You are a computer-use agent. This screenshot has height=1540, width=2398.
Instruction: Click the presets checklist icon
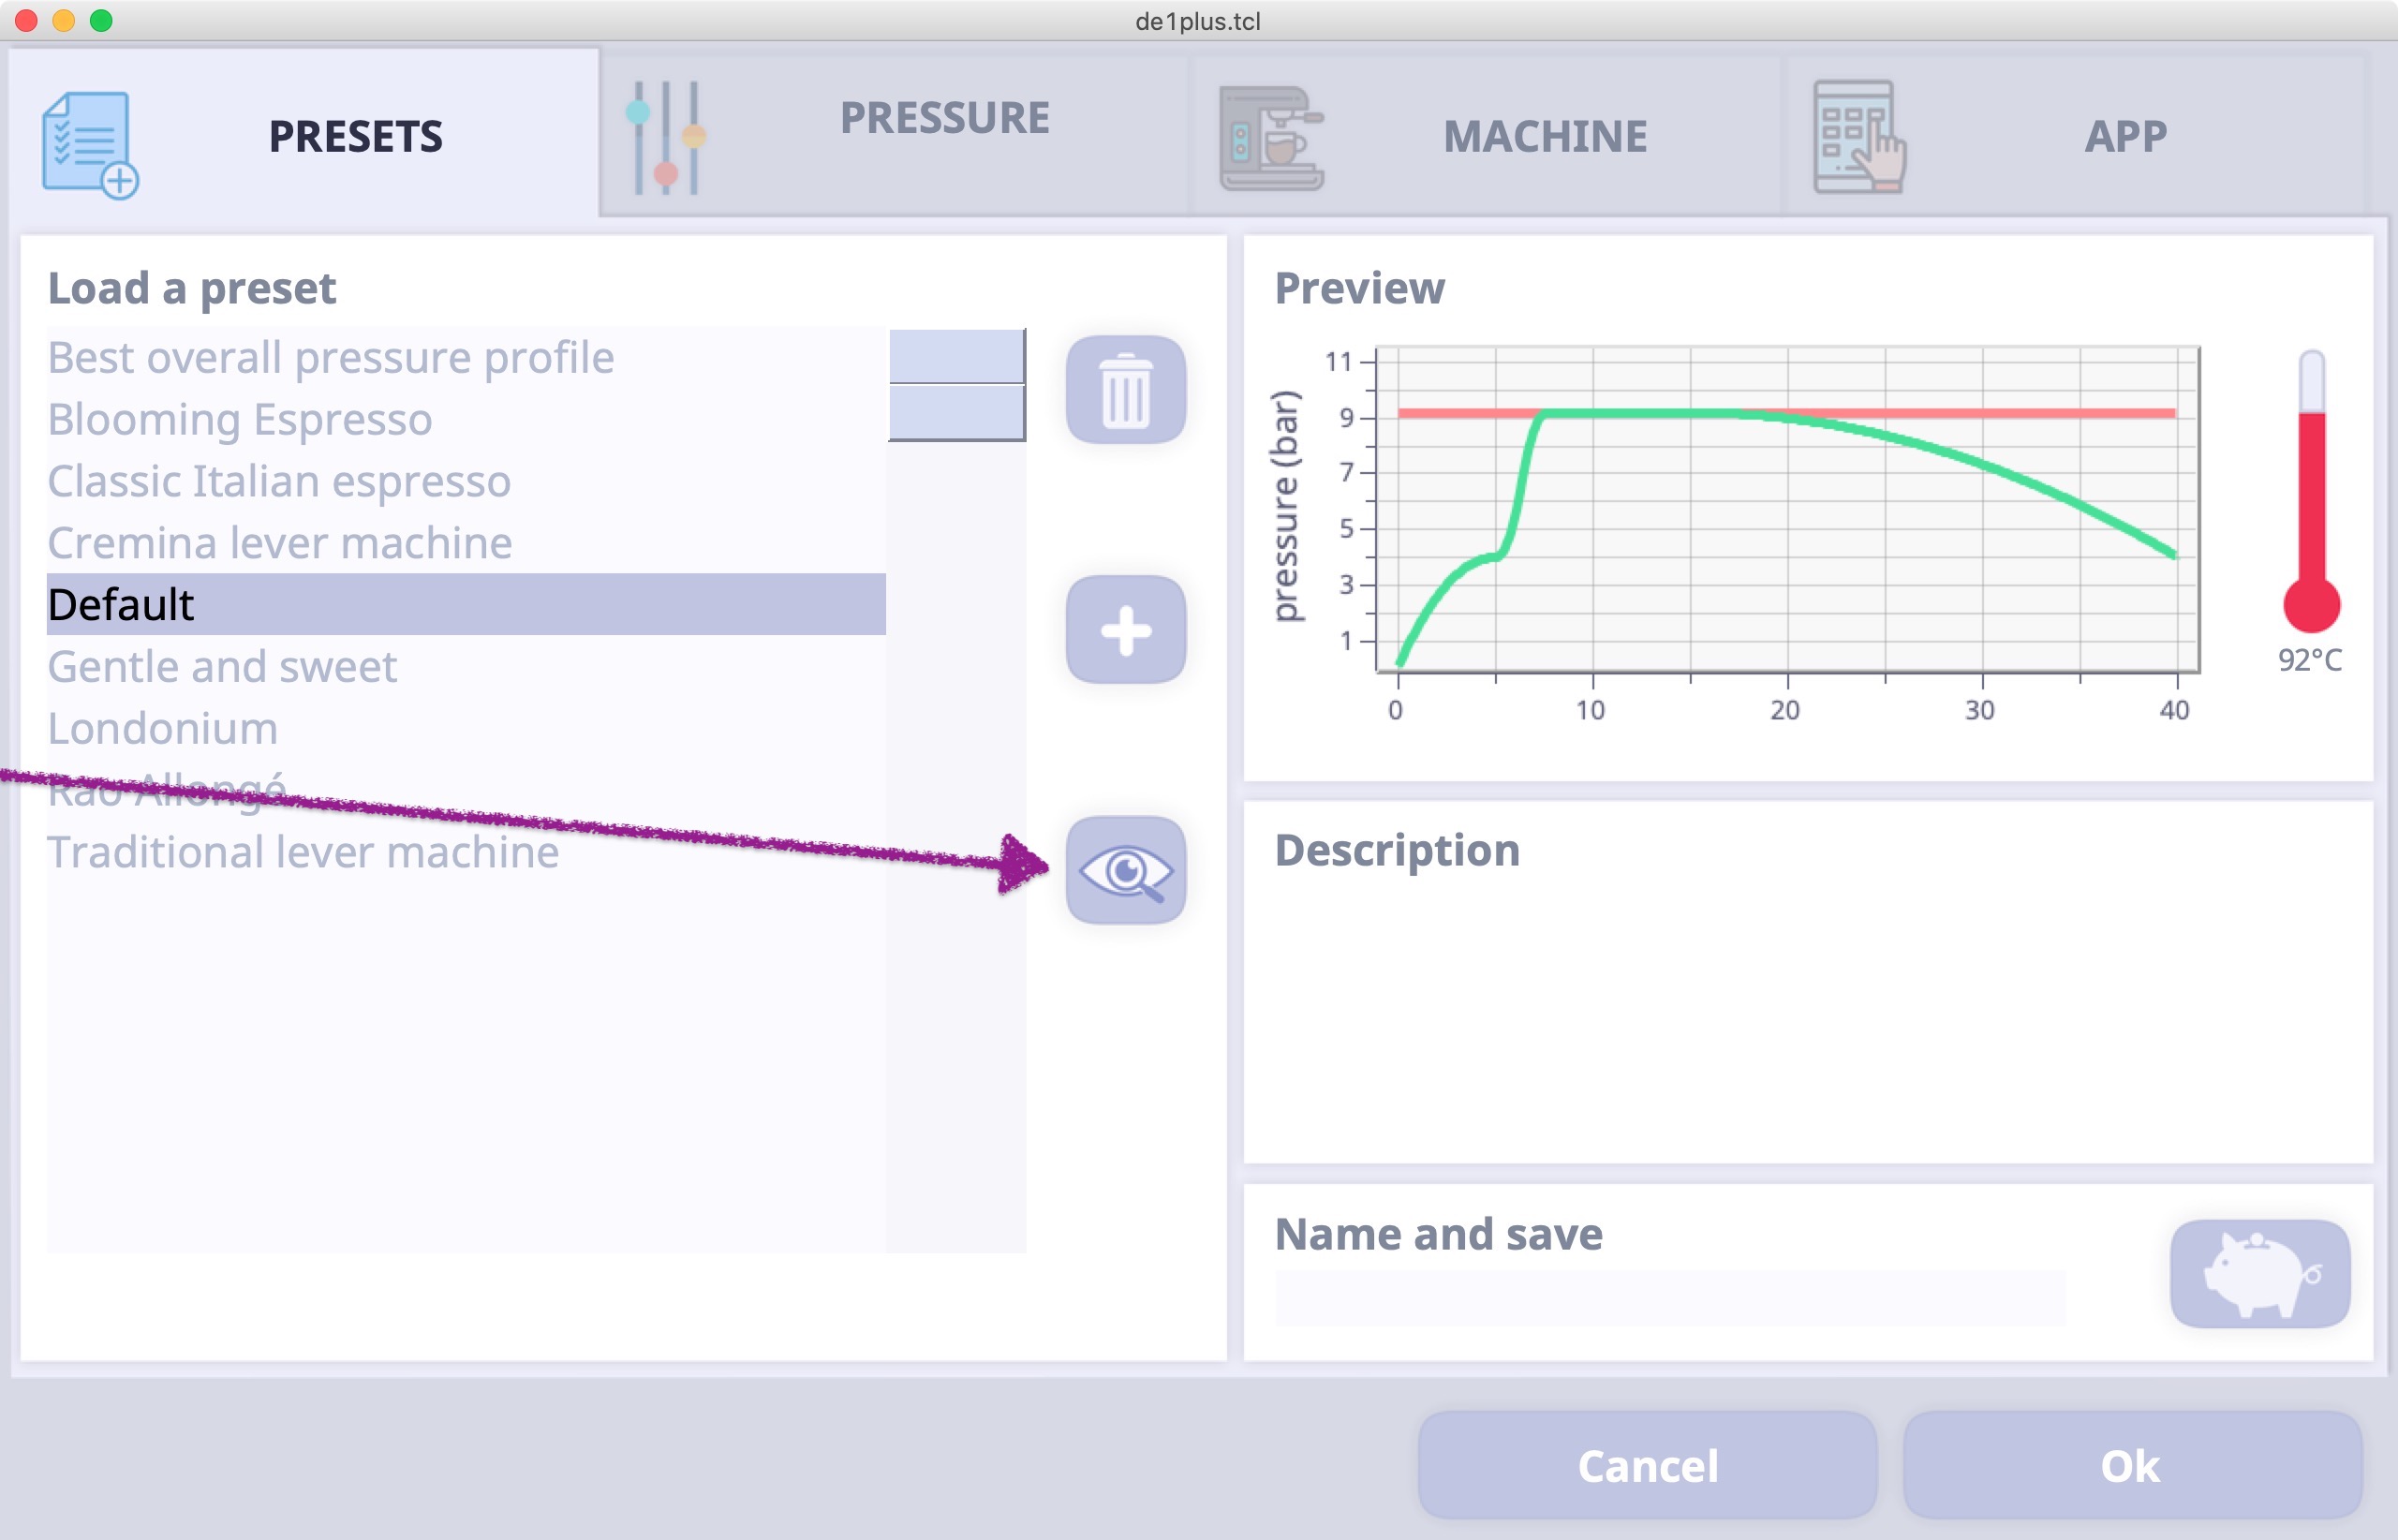tap(89, 145)
